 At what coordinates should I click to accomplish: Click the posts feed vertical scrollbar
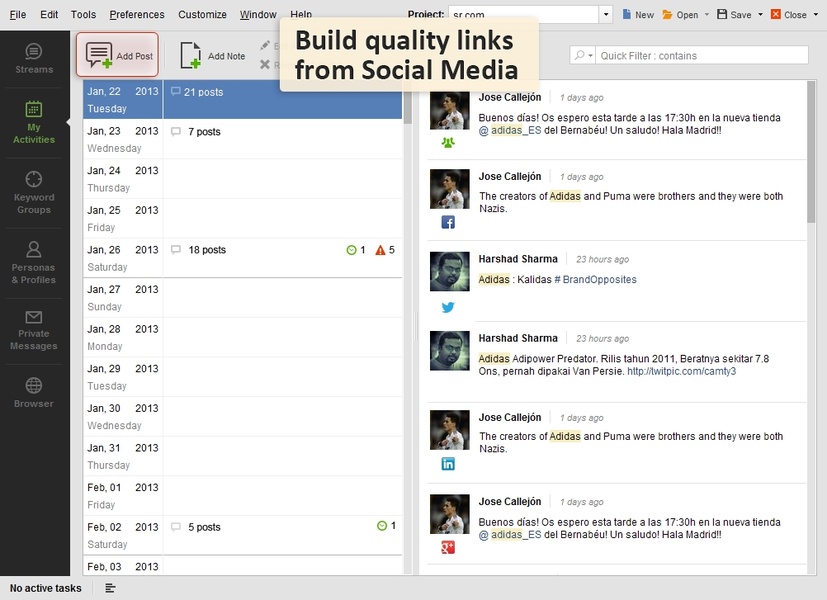[x=811, y=152]
